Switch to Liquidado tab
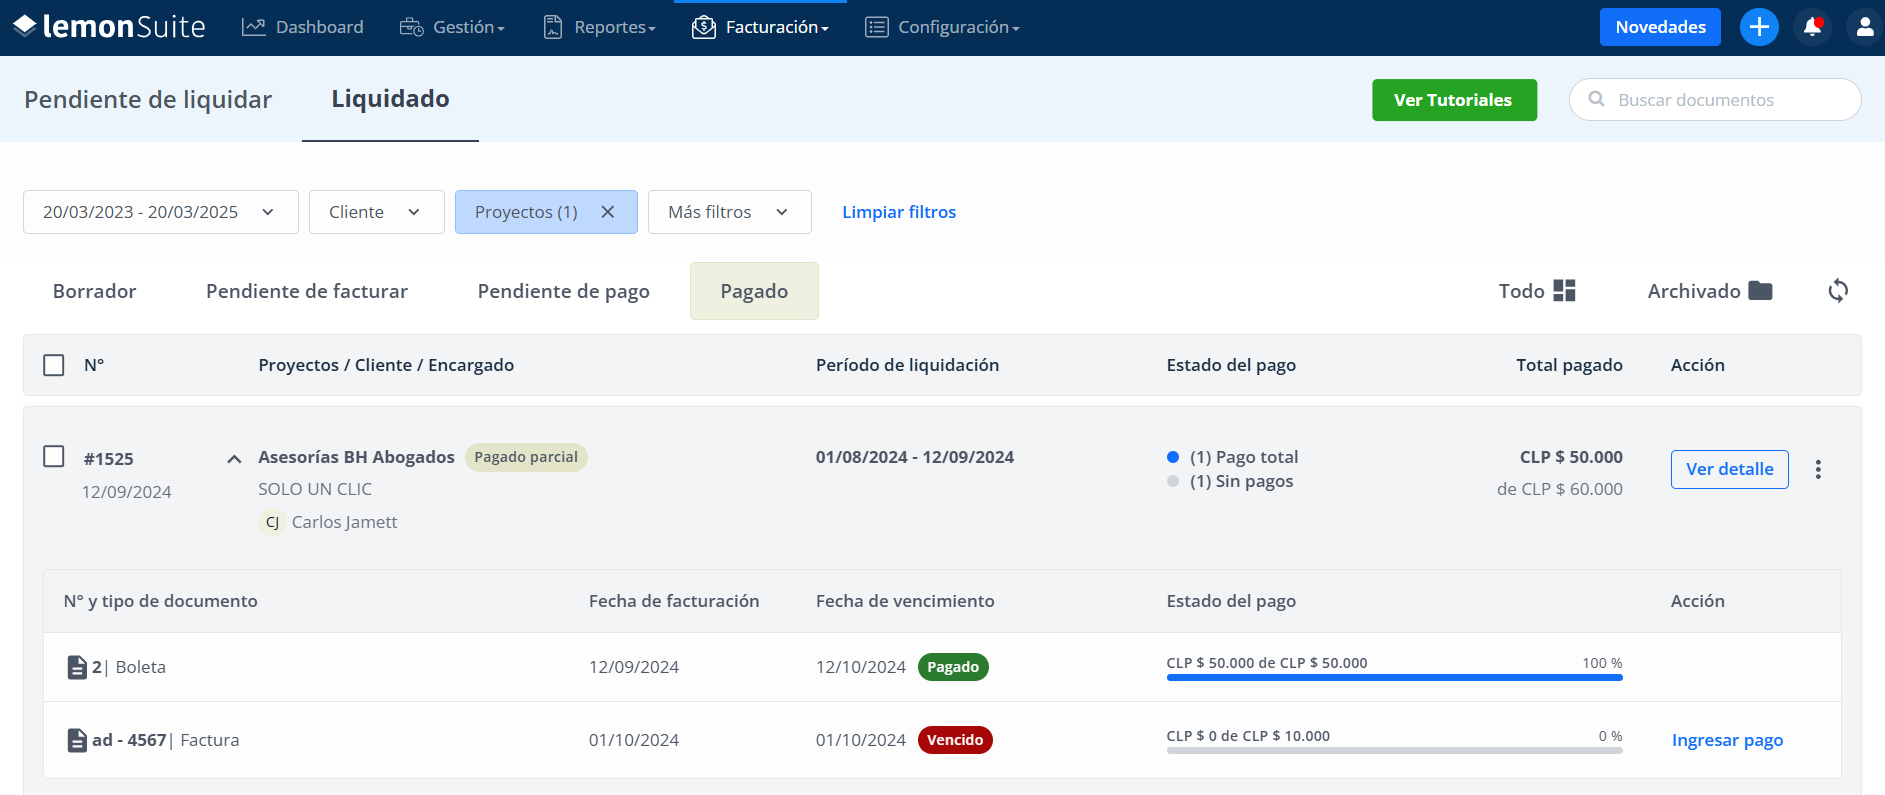1885x795 pixels. (390, 99)
